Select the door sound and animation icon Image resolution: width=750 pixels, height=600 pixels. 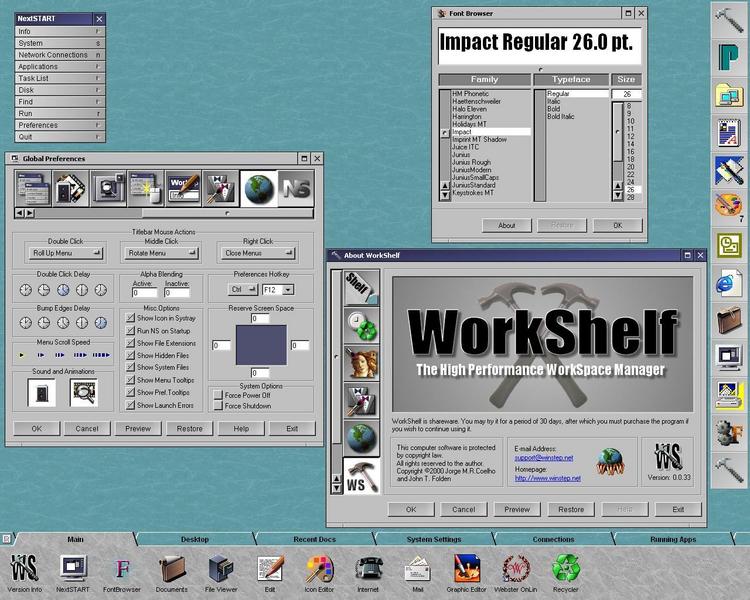(42, 393)
